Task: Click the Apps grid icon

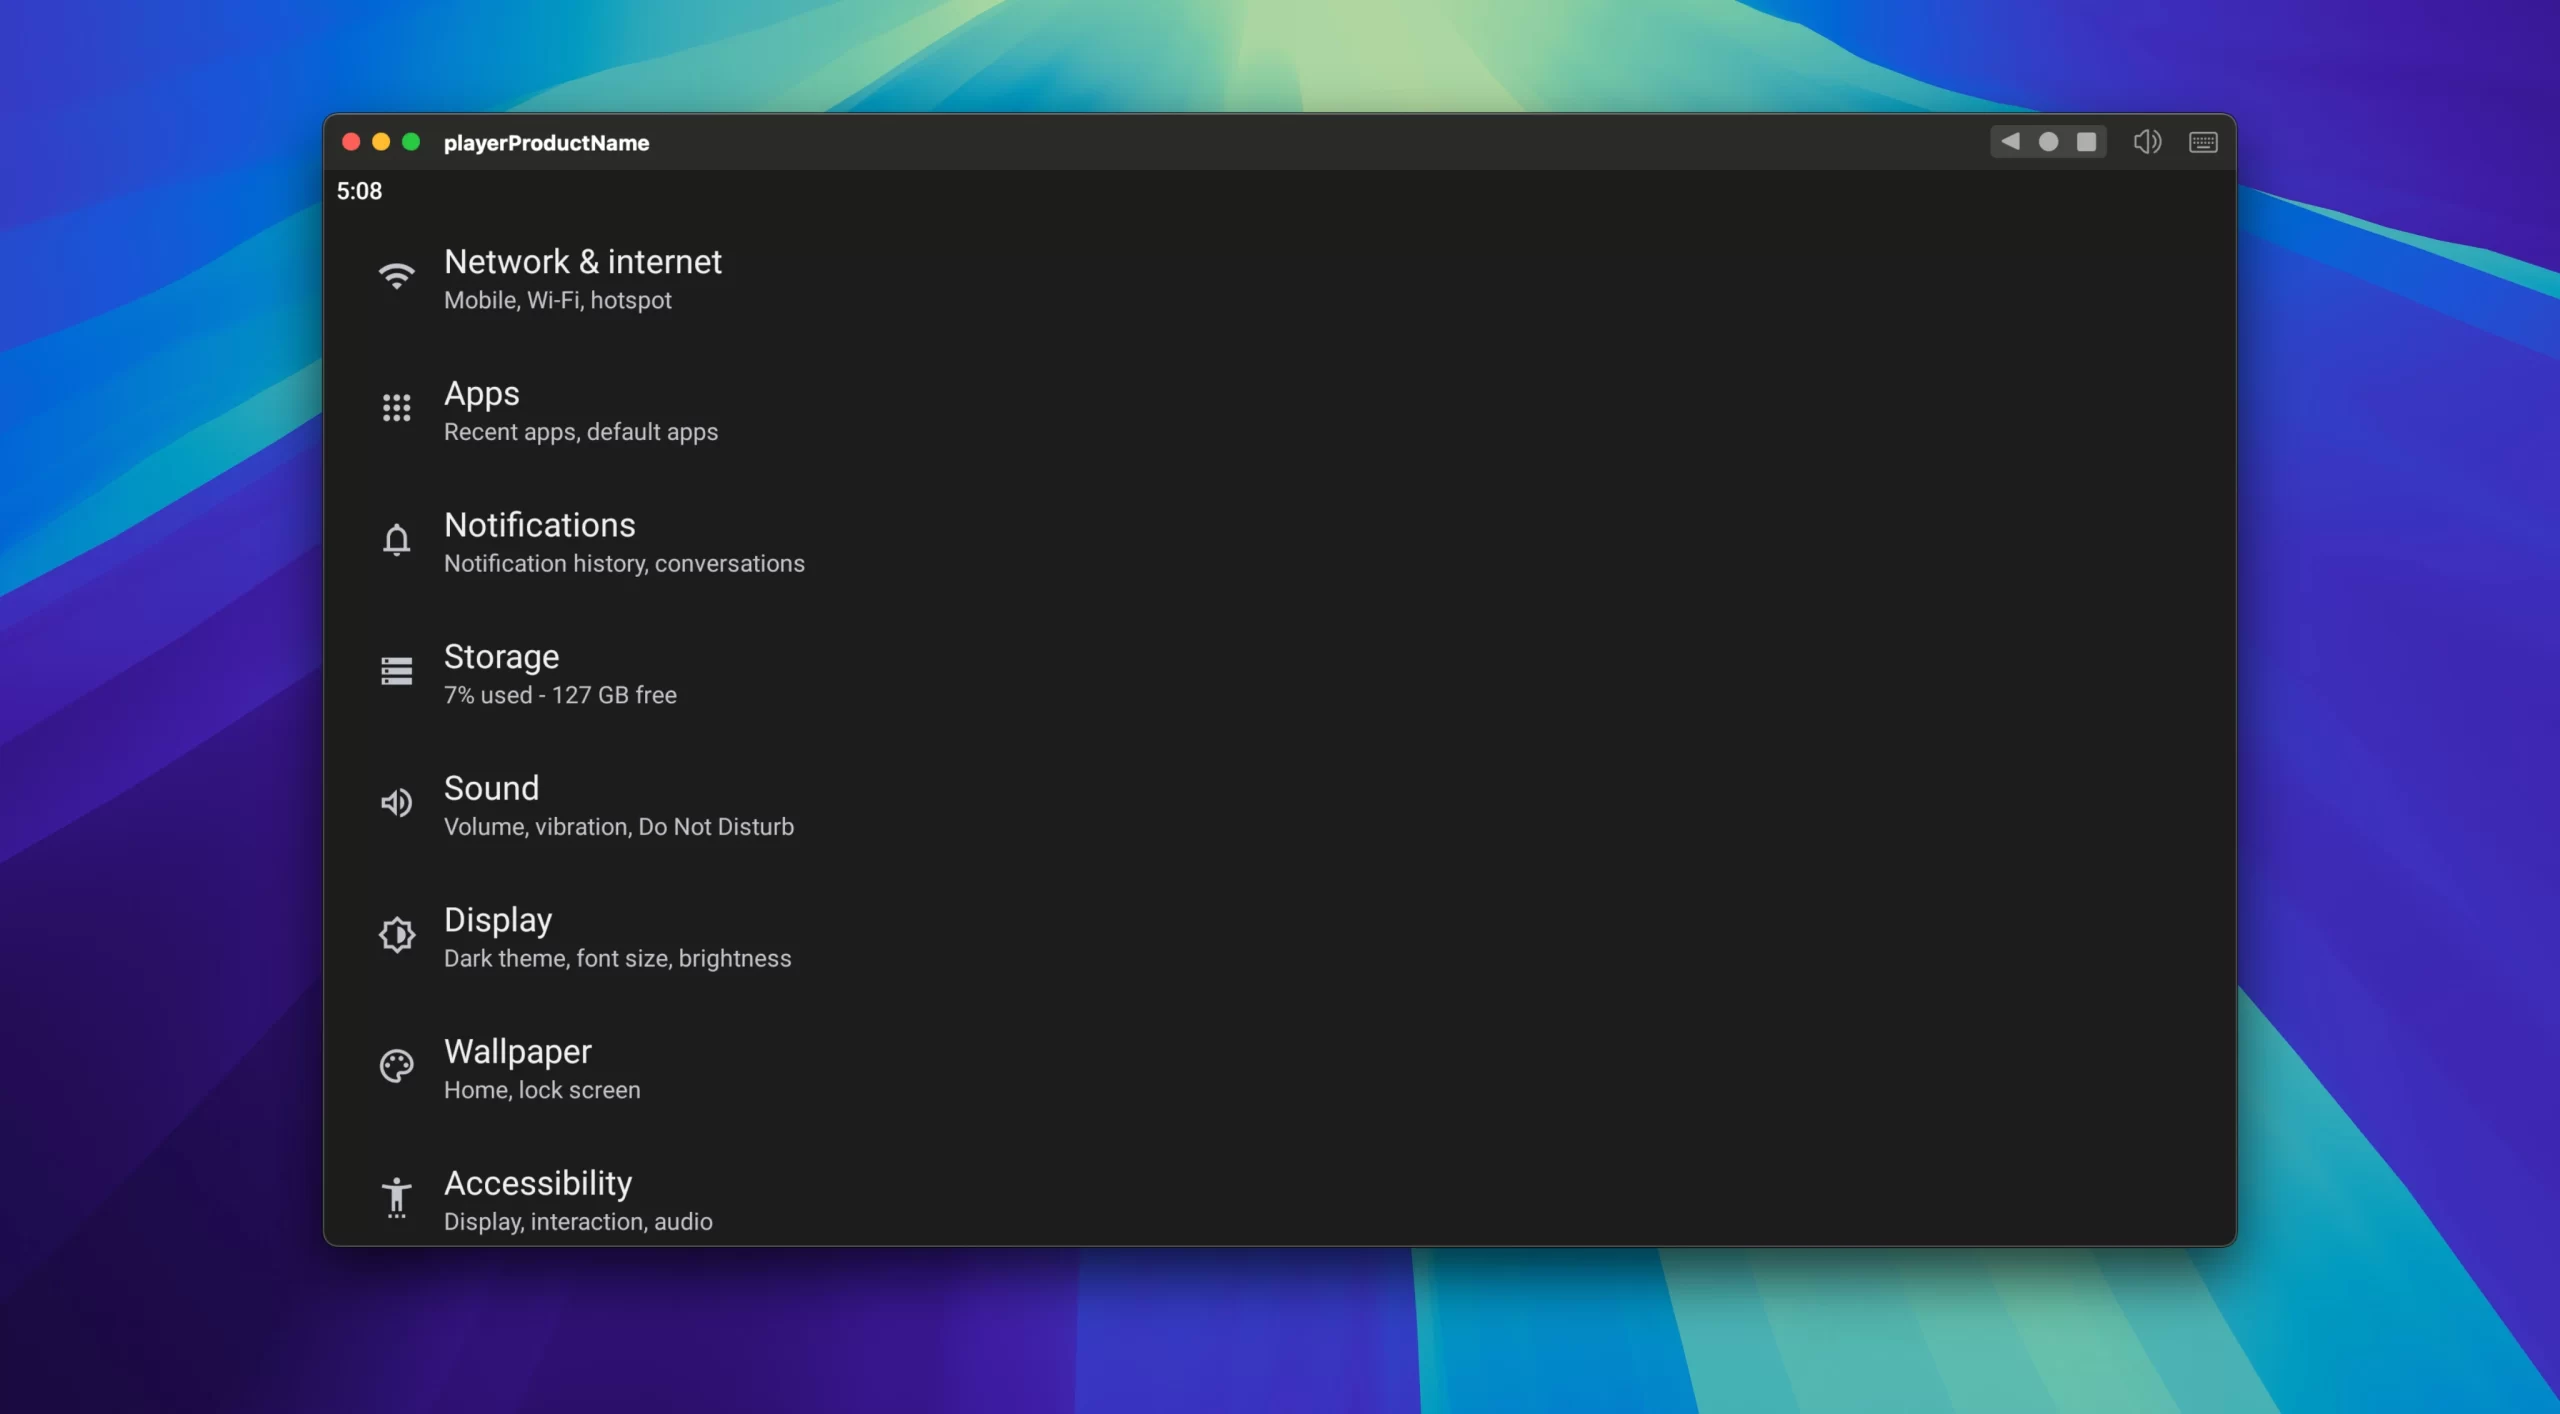Action: 396,408
